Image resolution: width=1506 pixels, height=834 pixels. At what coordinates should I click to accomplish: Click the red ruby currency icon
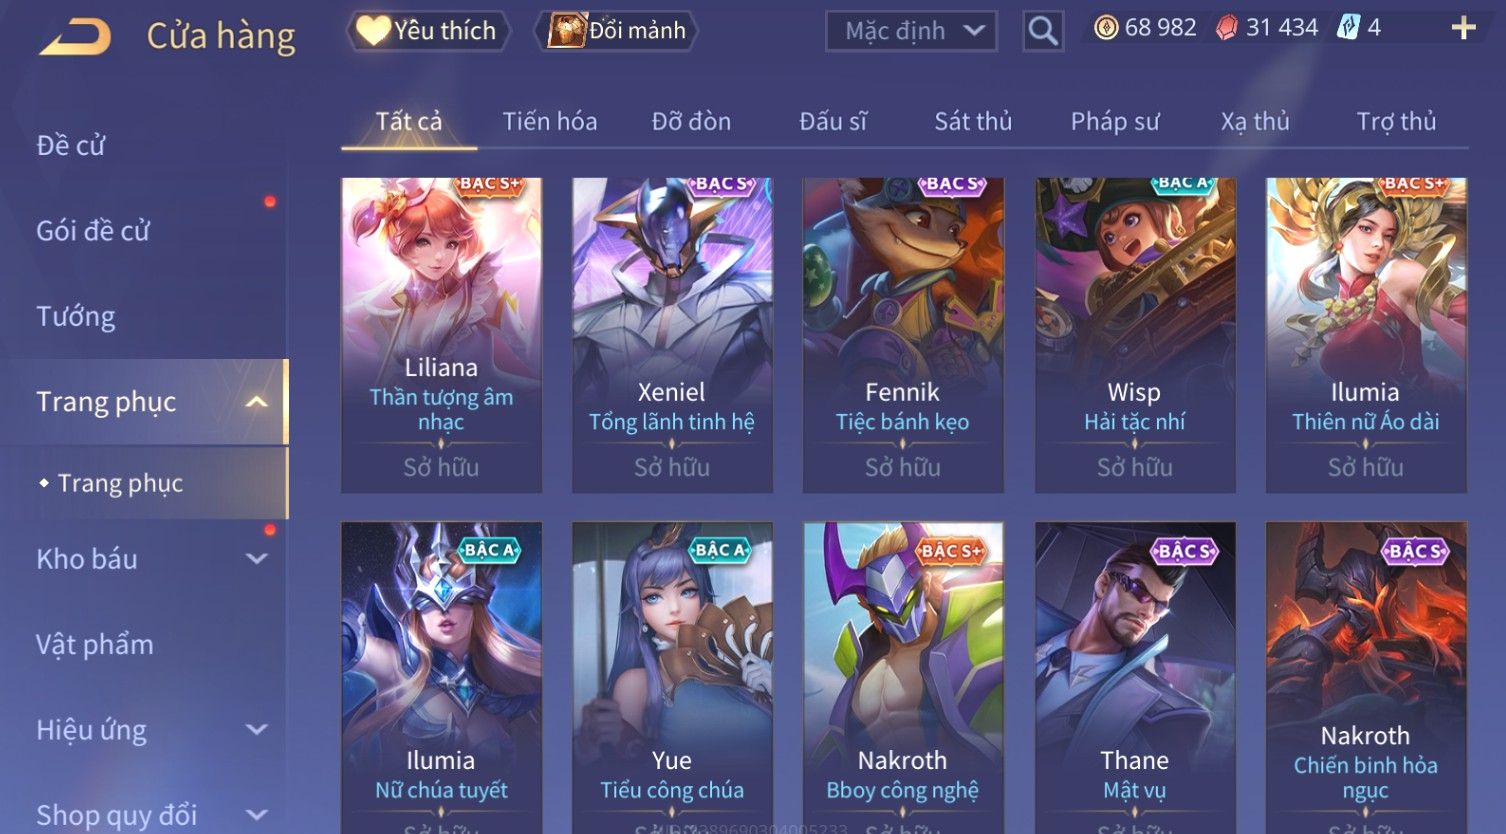pos(1227,28)
